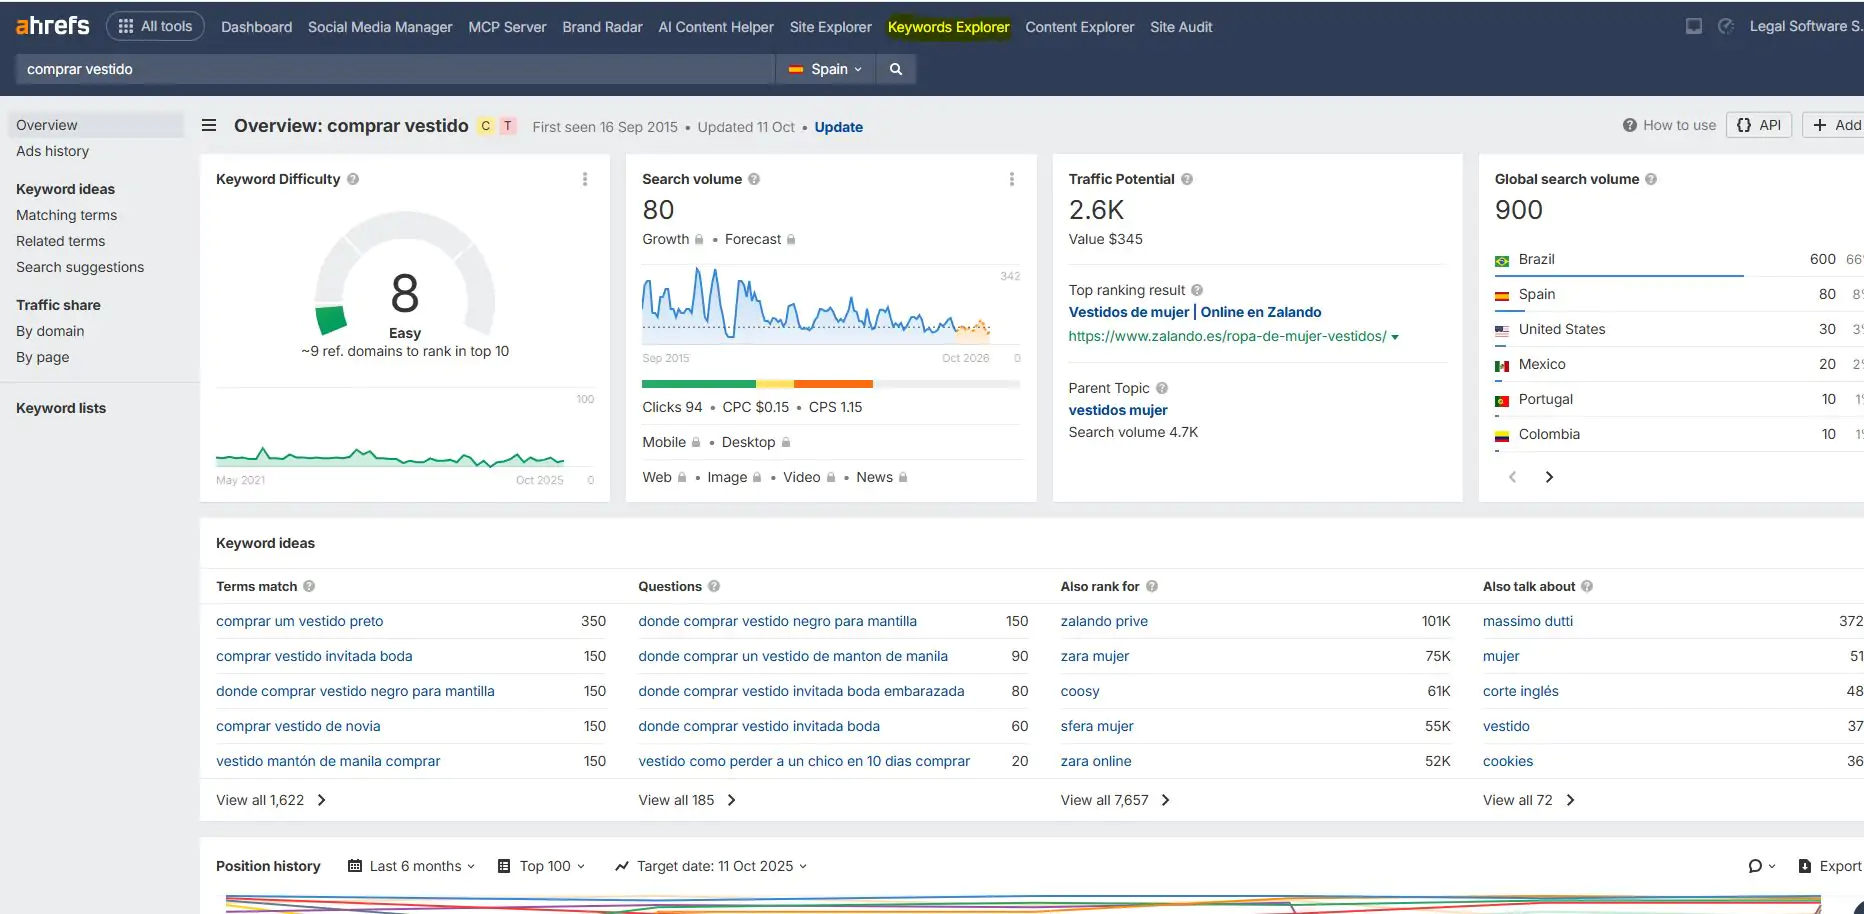Go to next countries page arrow
Viewport: 1864px width, 914px height.
pyautogui.click(x=1549, y=477)
